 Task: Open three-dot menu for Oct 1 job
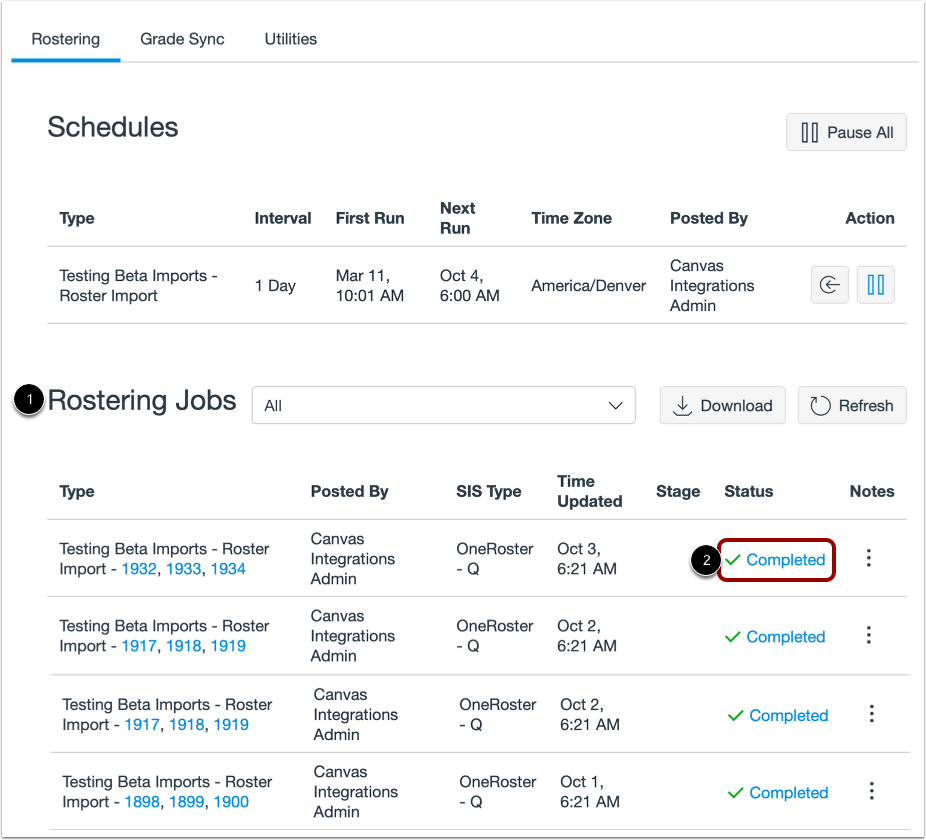click(872, 791)
